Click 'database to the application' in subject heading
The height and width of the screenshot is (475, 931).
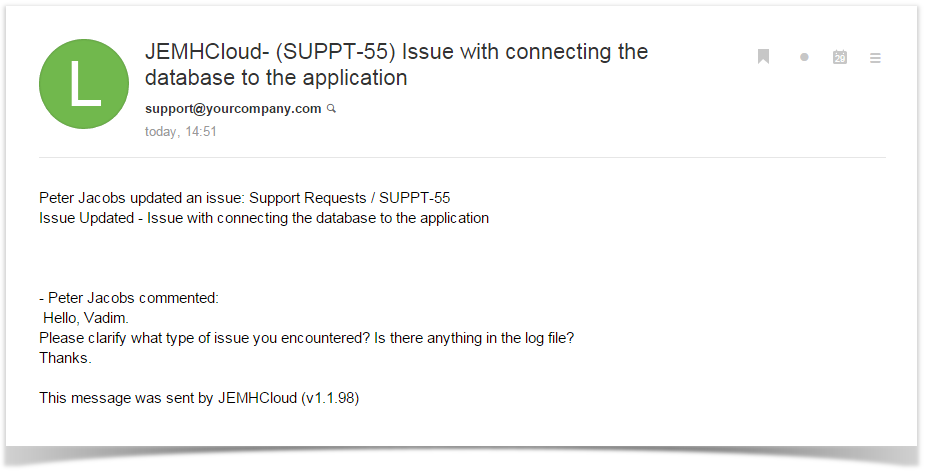point(276,78)
